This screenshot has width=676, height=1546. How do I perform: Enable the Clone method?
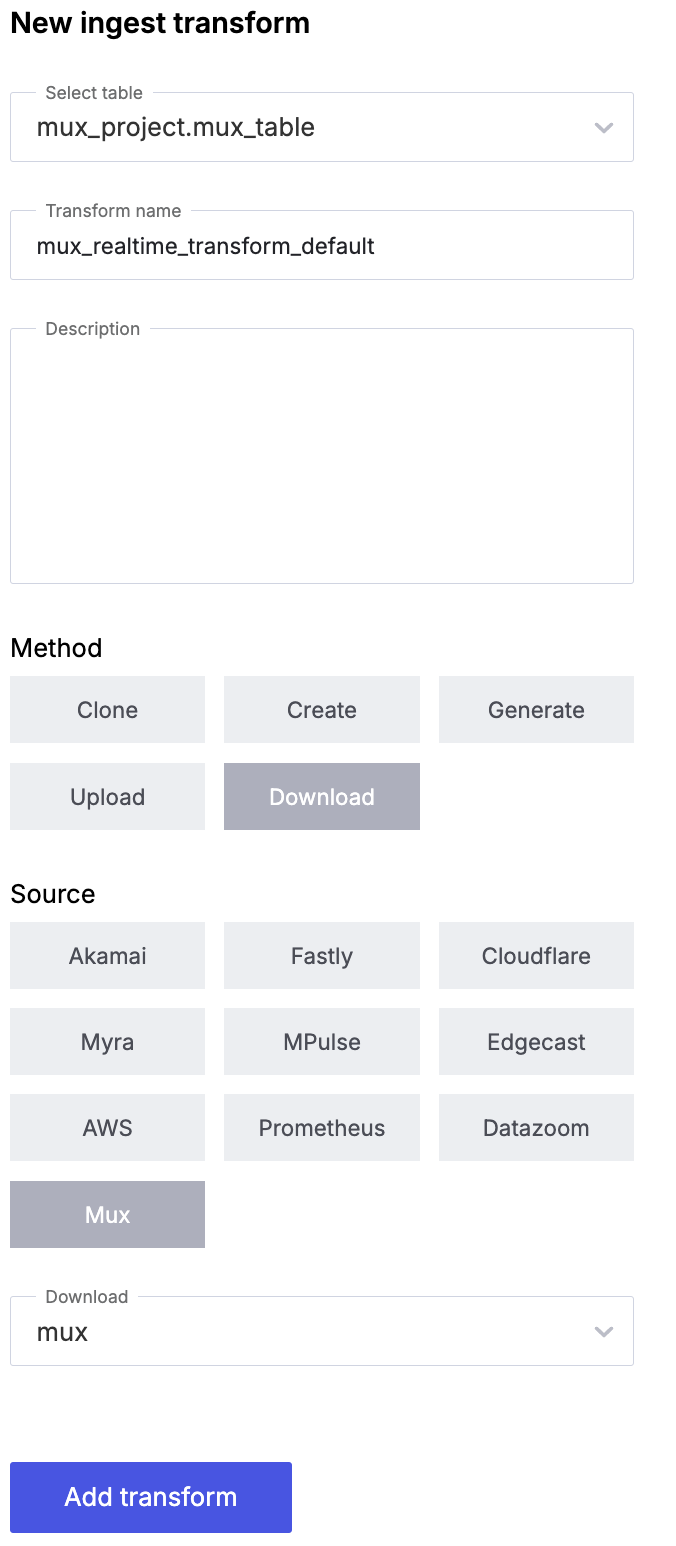(x=107, y=709)
